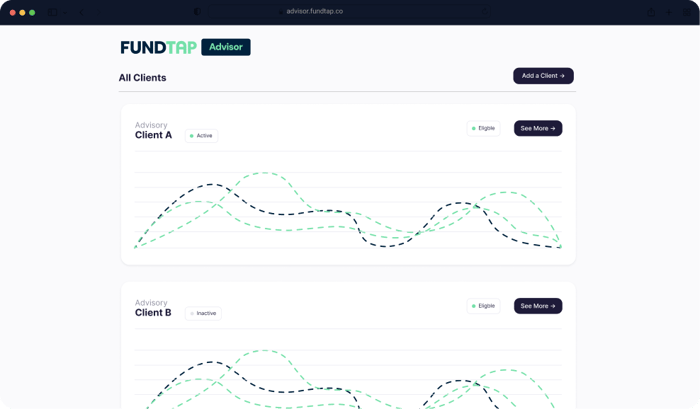This screenshot has width=700, height=409.
Task: Click the Add a Client button
Action: coord(543,76)
